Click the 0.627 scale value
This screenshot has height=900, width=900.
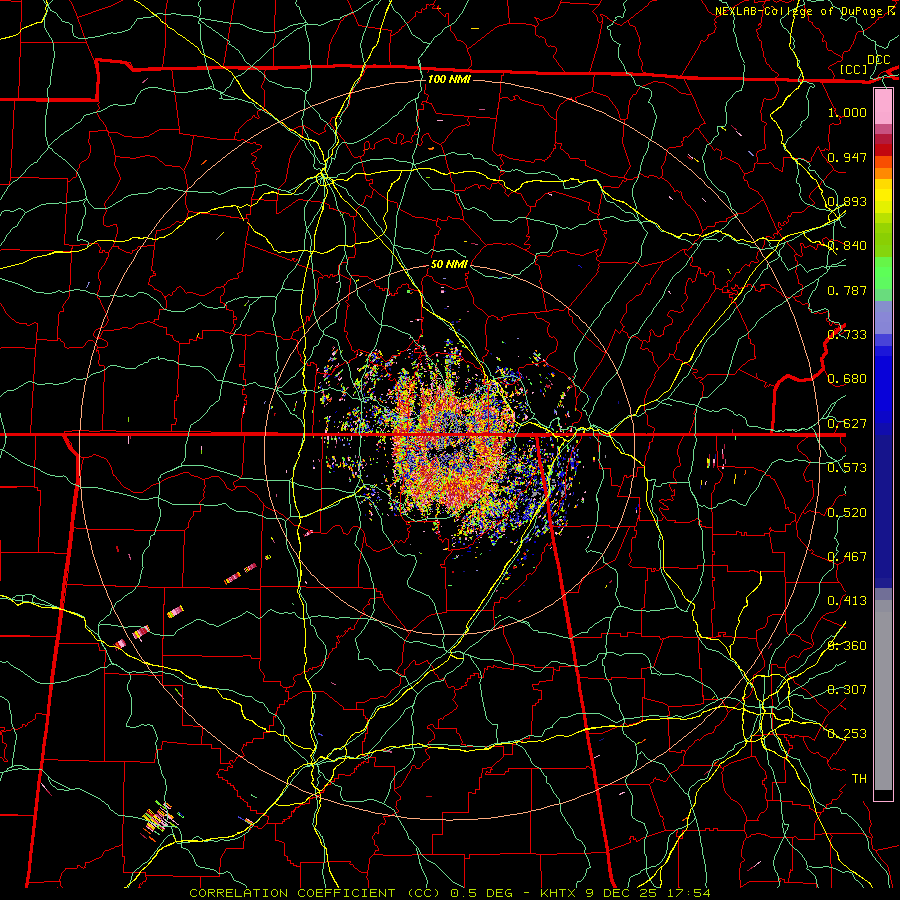847,424
